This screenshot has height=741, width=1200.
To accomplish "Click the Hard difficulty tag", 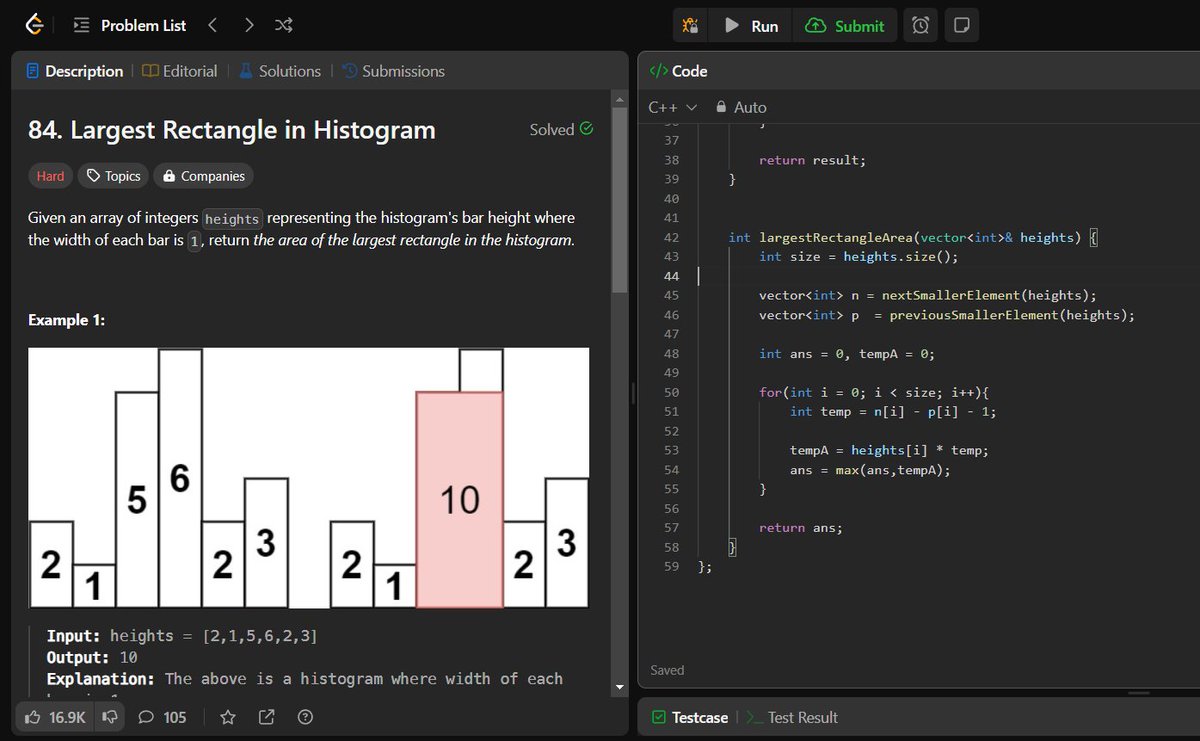I will (x=50, y=176).
